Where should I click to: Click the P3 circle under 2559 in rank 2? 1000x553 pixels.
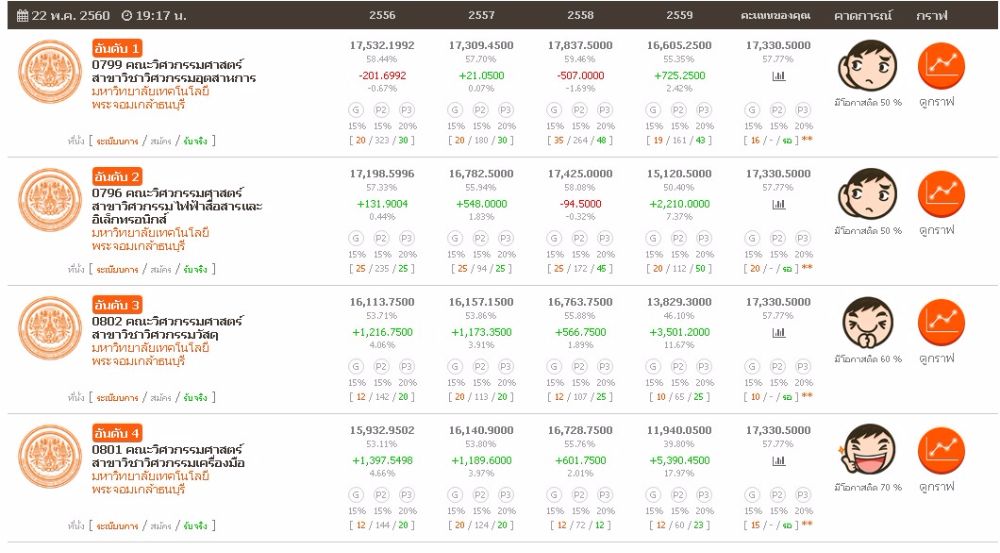704,237
